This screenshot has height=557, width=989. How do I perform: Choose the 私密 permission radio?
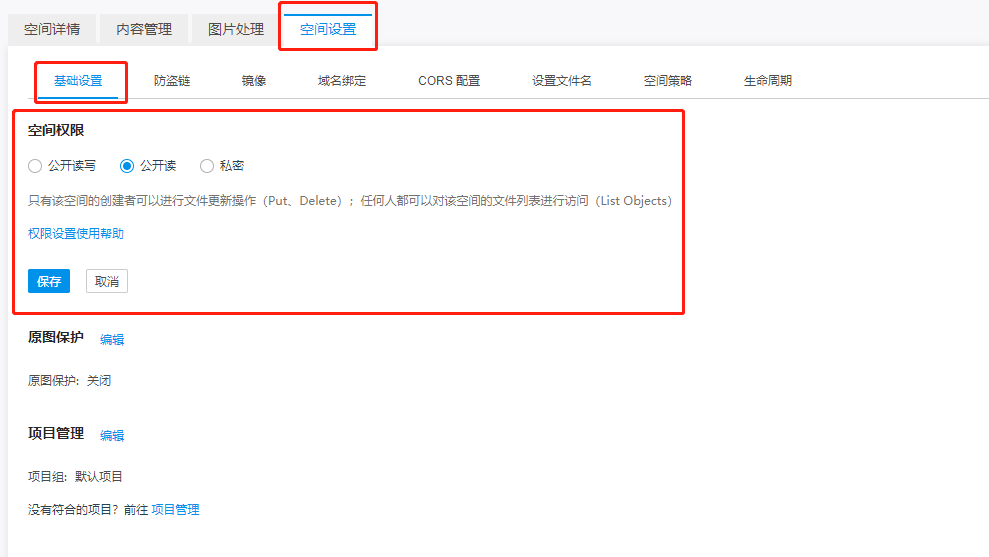(x=207, y=166)
